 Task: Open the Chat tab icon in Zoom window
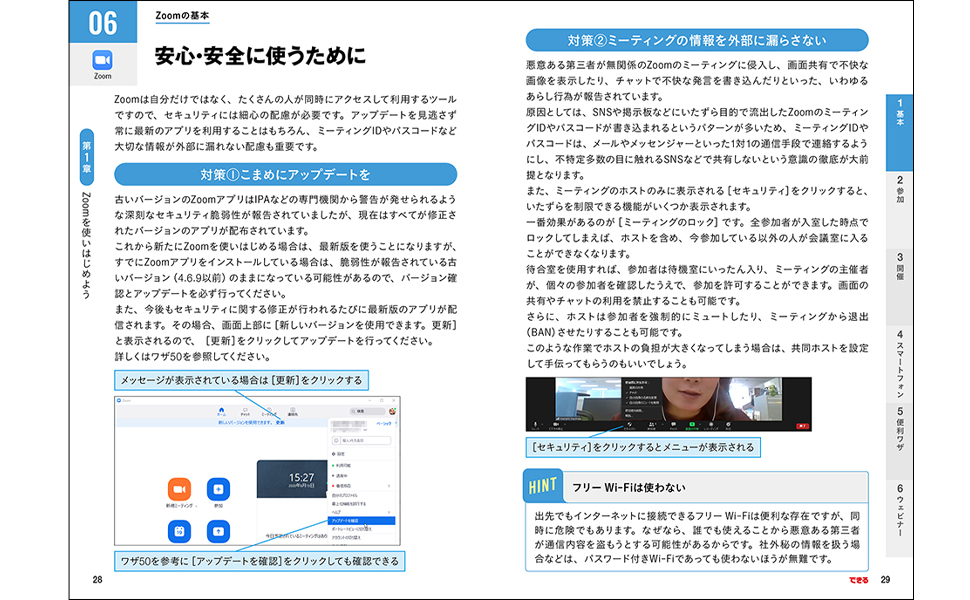coord(245,409)
